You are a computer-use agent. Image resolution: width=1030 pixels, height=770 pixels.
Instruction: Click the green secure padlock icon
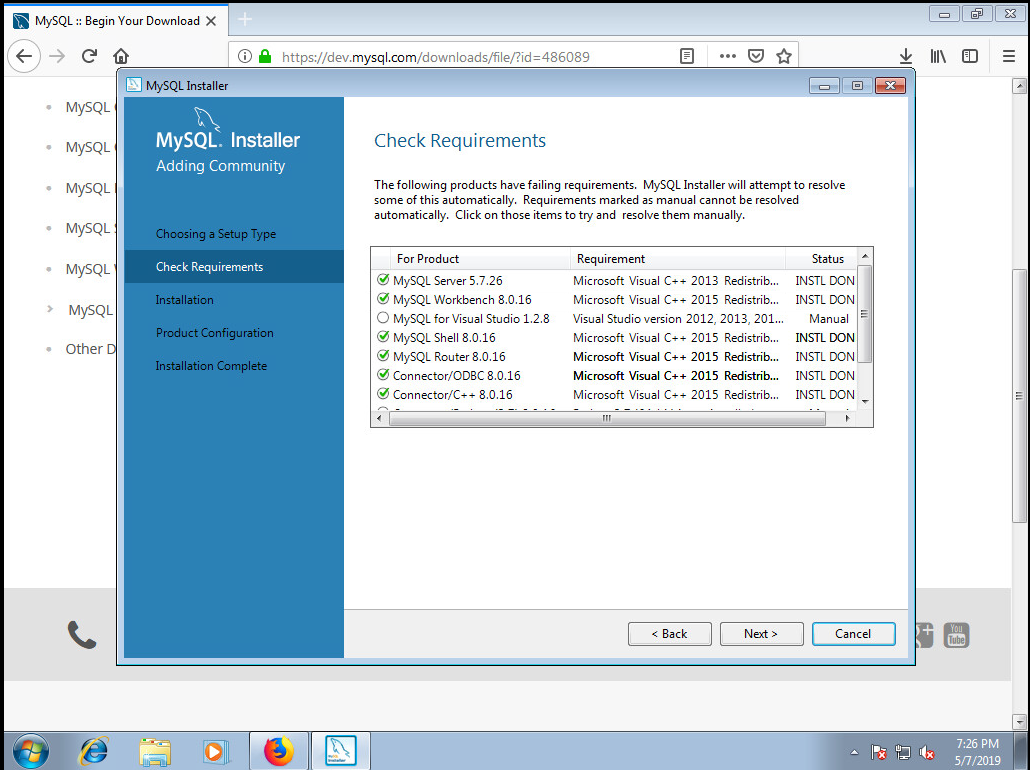(x=265, y=57)
